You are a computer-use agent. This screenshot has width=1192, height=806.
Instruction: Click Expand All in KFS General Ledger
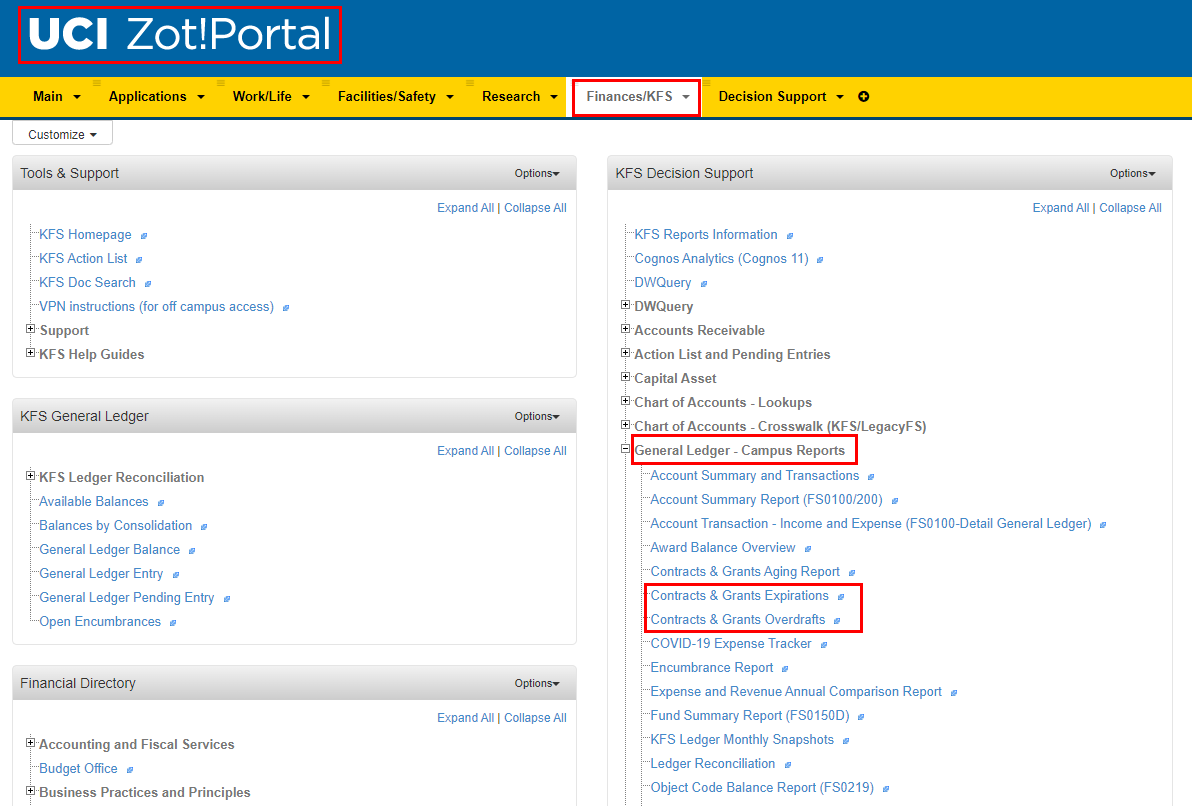point(465,451)
